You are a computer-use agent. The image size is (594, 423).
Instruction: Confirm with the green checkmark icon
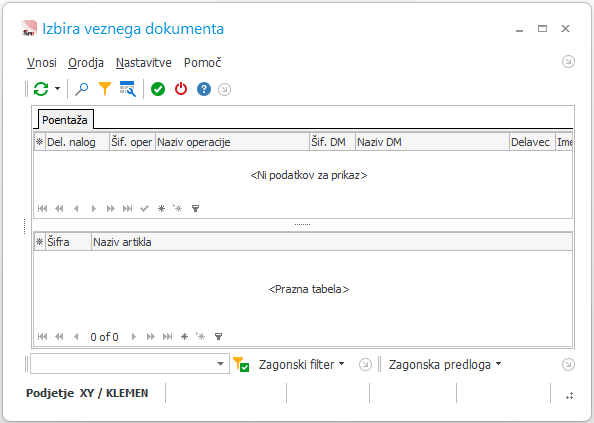tap(158, 89)
